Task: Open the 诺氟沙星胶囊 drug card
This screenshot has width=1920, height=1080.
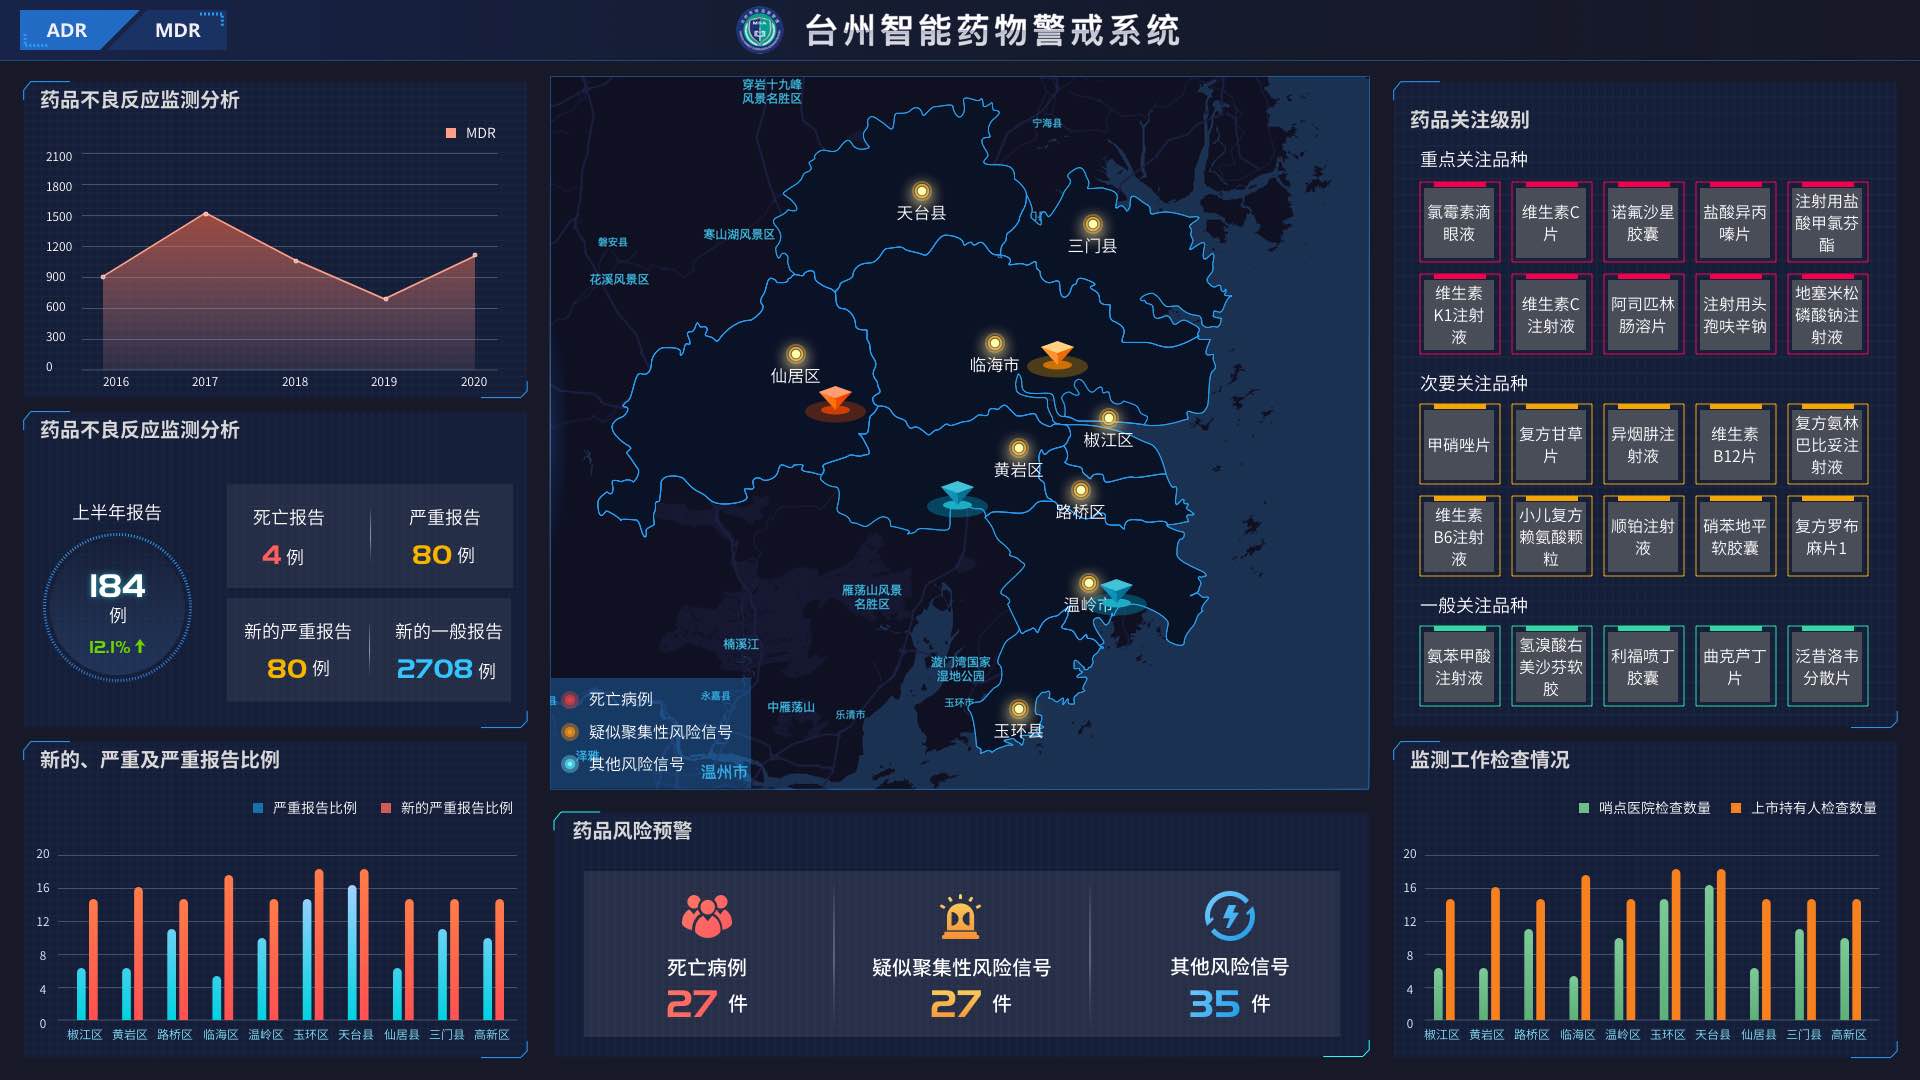Action: tap(1643, 223)
